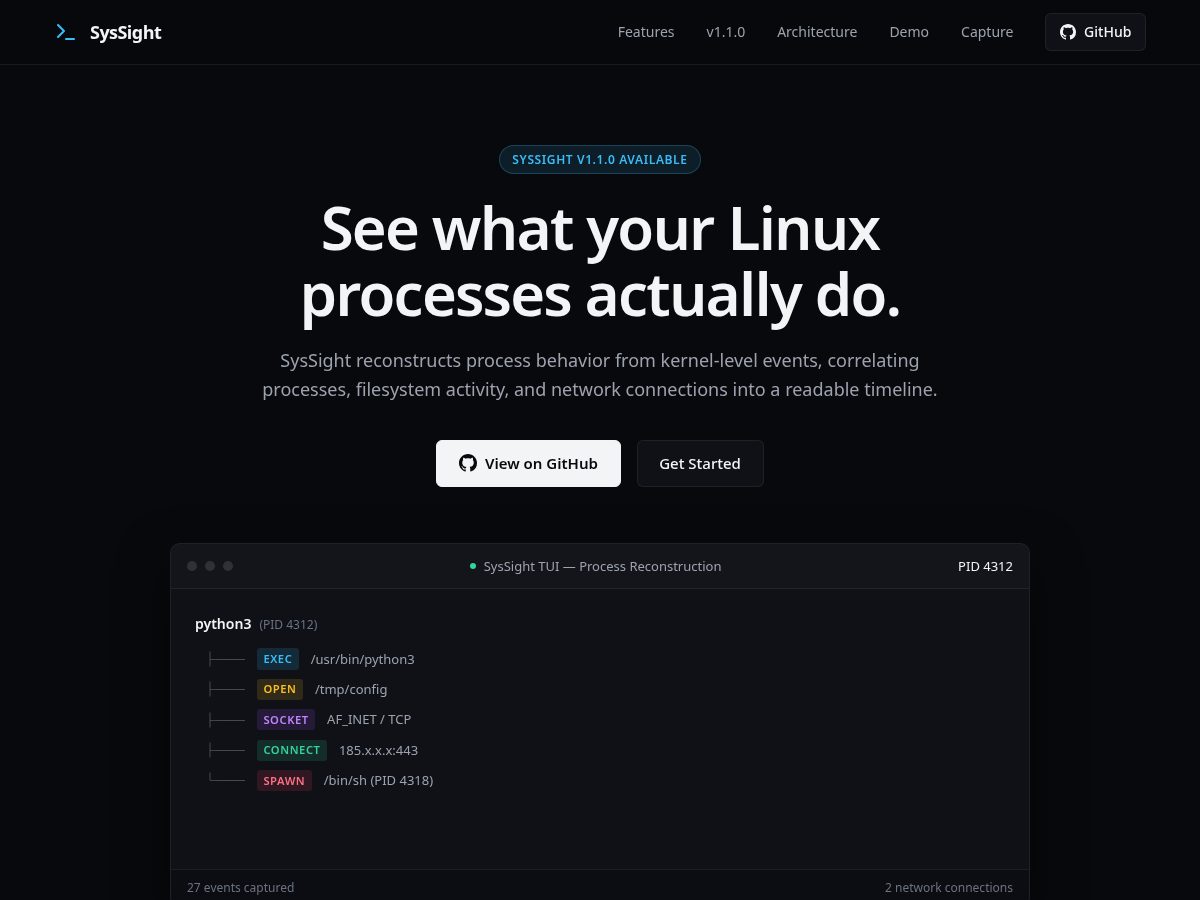Image resolution: width=1200 pixels, height=900 pixels.
Task: Click the hero headline about Linux processes
Action: [x=600, y=262]
